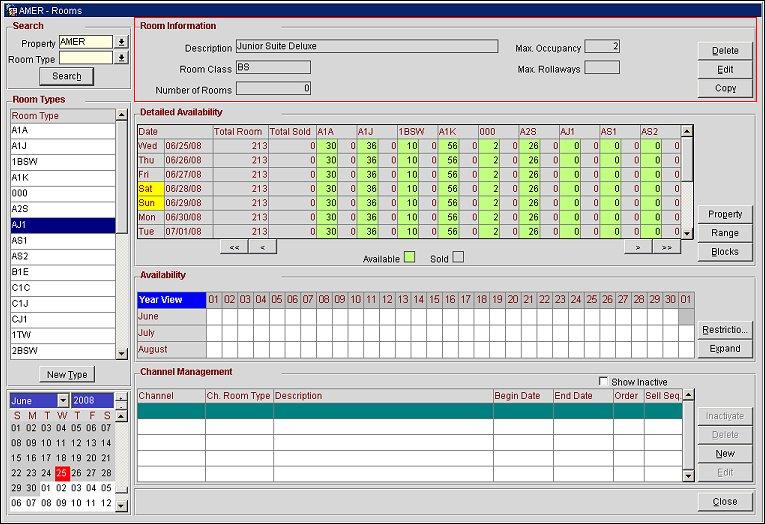Click the green Available legend swatch
This screenshot has width=765, height=524.
(409, 258)
